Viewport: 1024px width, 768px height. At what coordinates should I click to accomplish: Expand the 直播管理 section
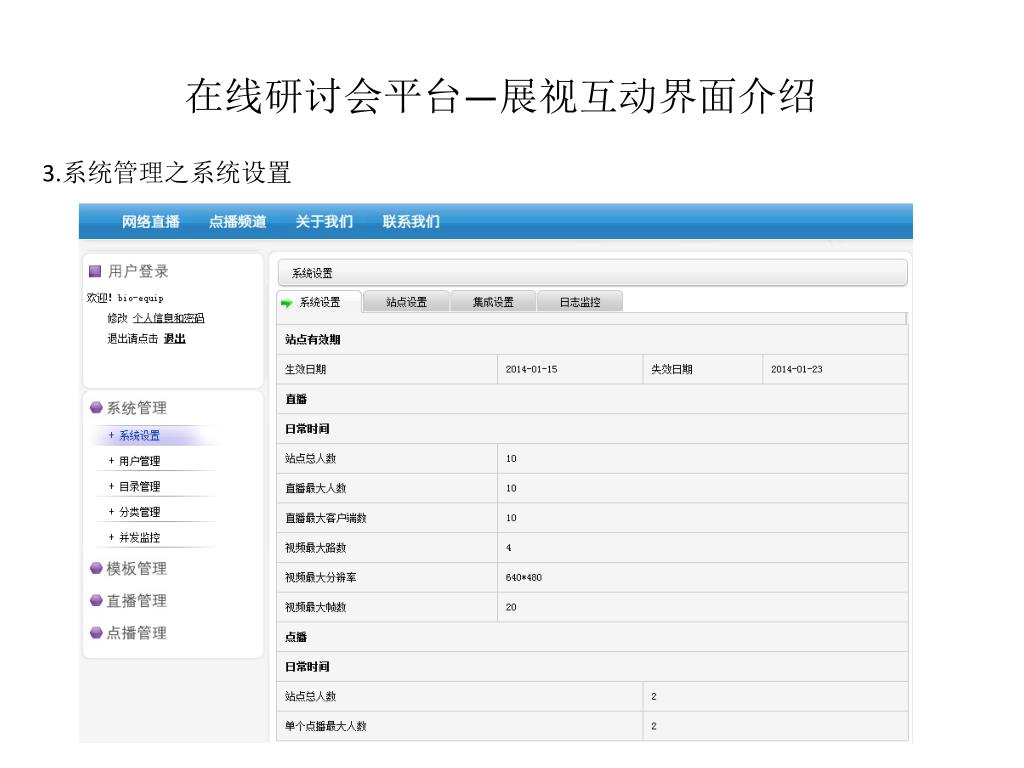tap(136, 601)
